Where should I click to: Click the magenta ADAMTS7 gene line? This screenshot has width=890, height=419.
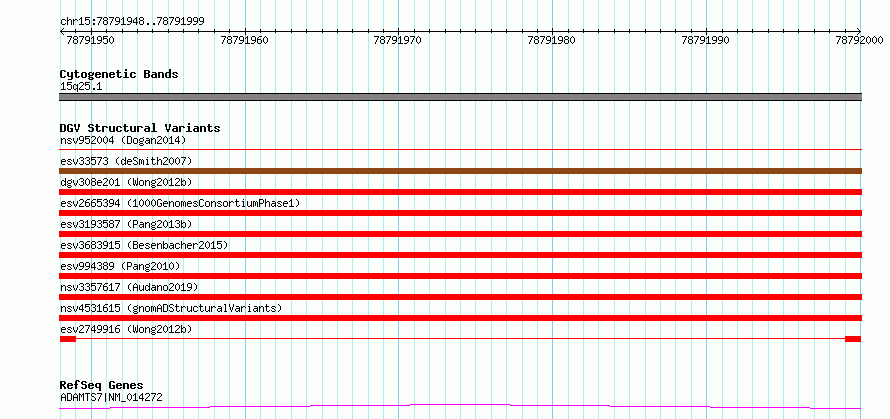tap(460, 407)
